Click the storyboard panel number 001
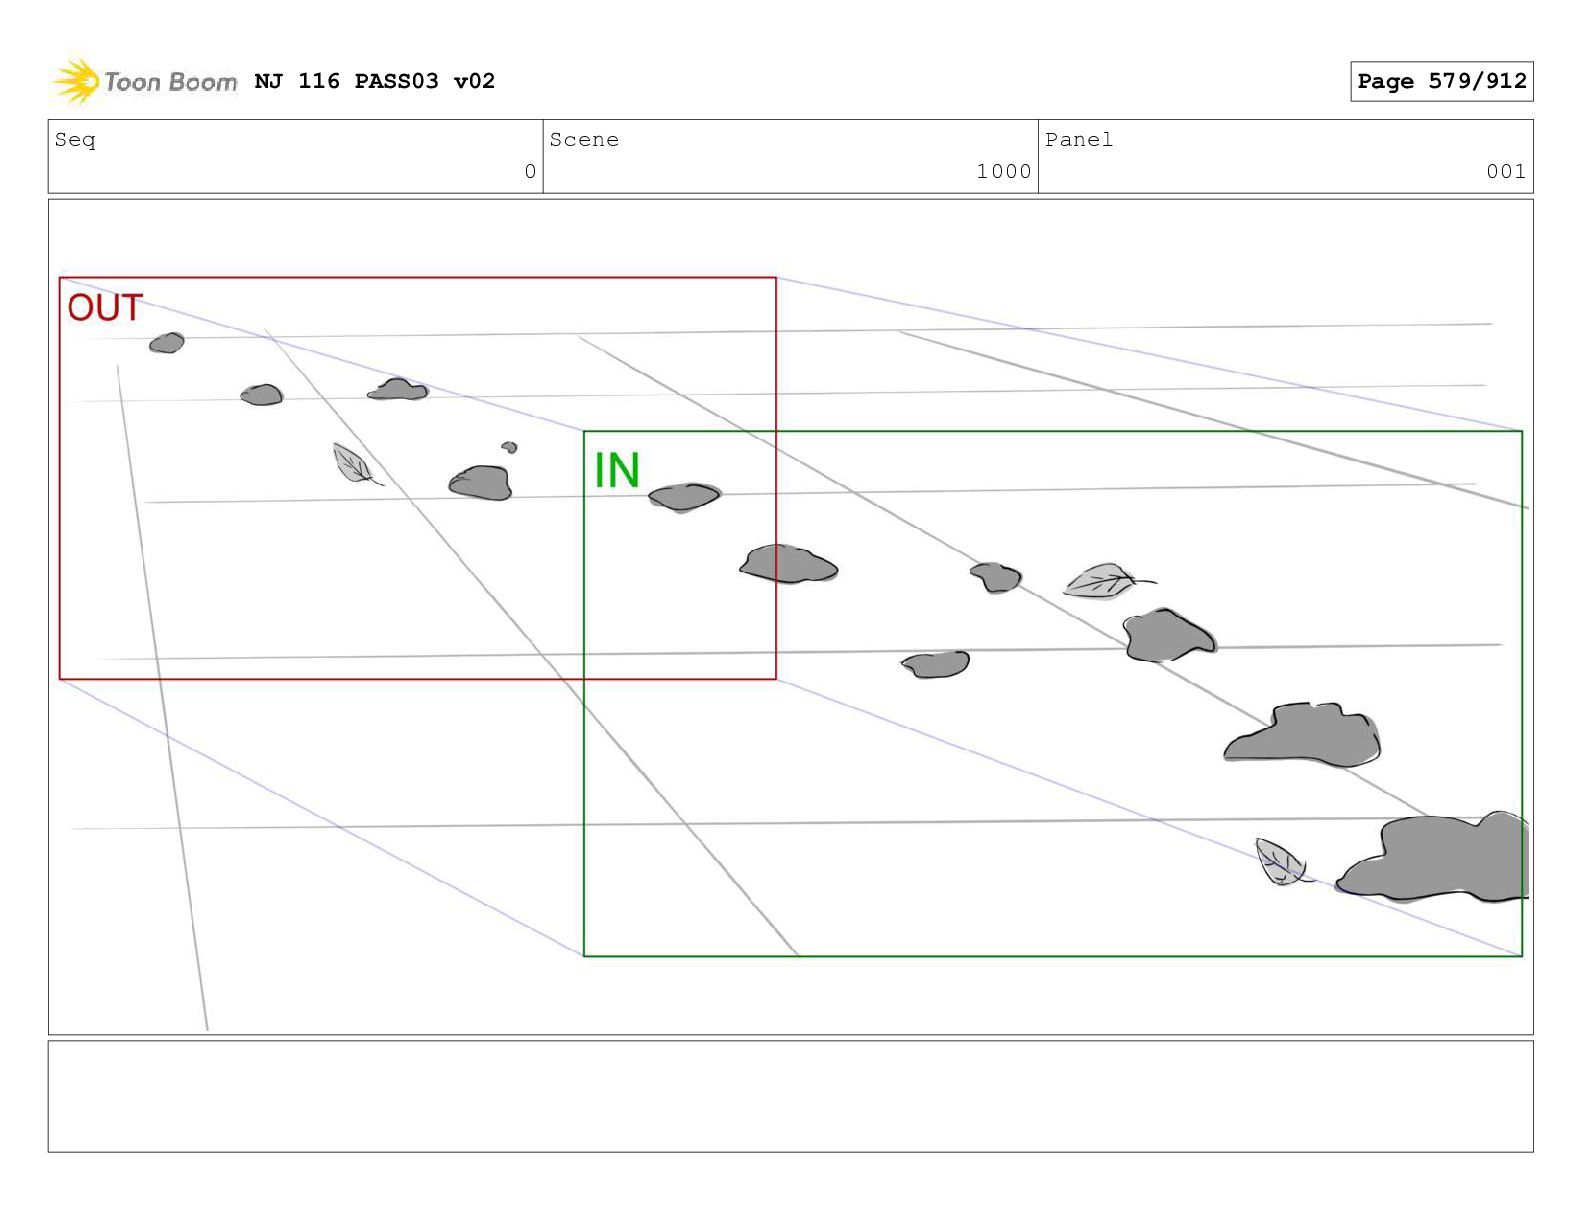Viewport: 1584px width, 1224px height. coord(1506,171)
